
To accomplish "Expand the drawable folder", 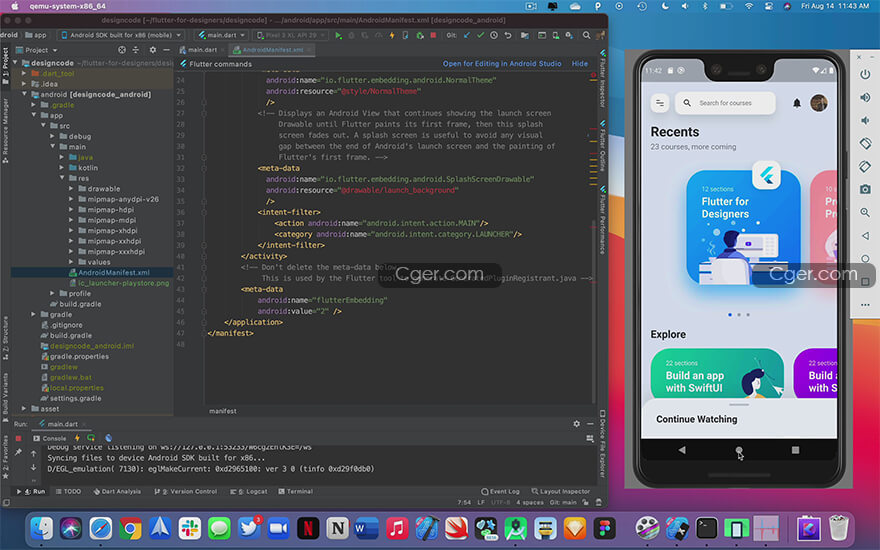I will (x=71, y=189).
